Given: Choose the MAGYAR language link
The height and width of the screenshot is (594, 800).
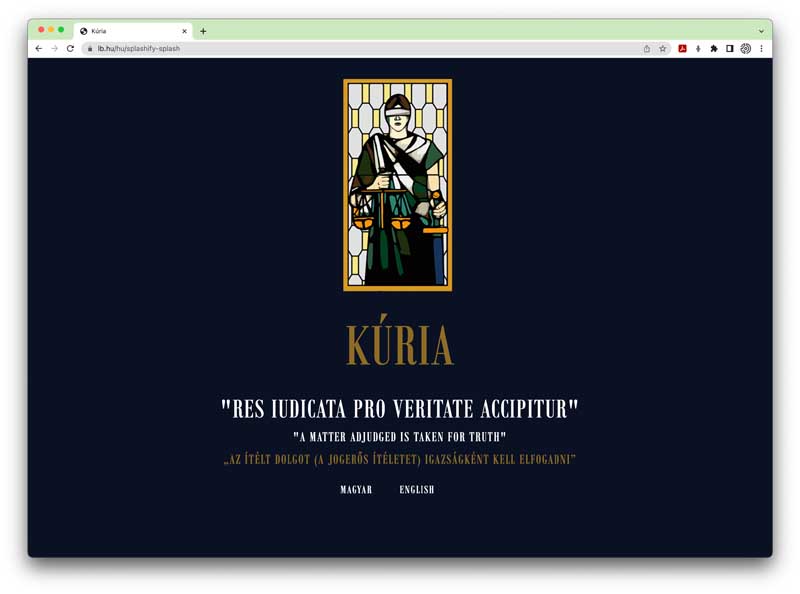Looking at the screenshot, I should pos(356,489).
